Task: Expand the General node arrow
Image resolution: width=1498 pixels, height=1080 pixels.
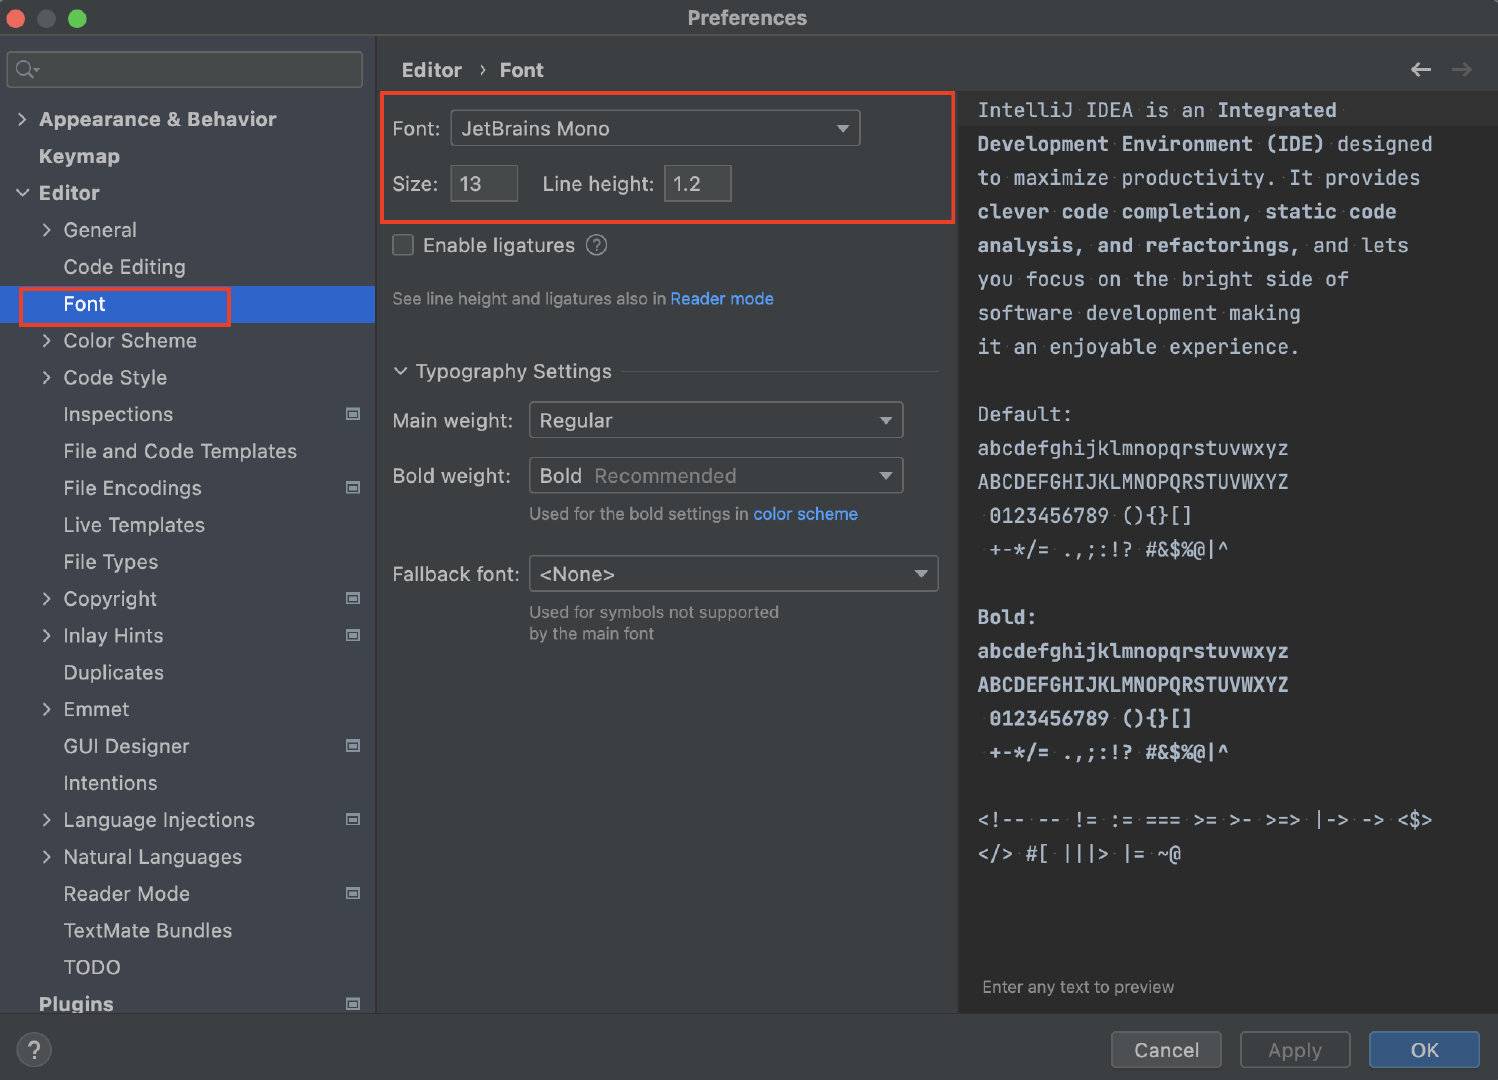Action: point(46,230)
